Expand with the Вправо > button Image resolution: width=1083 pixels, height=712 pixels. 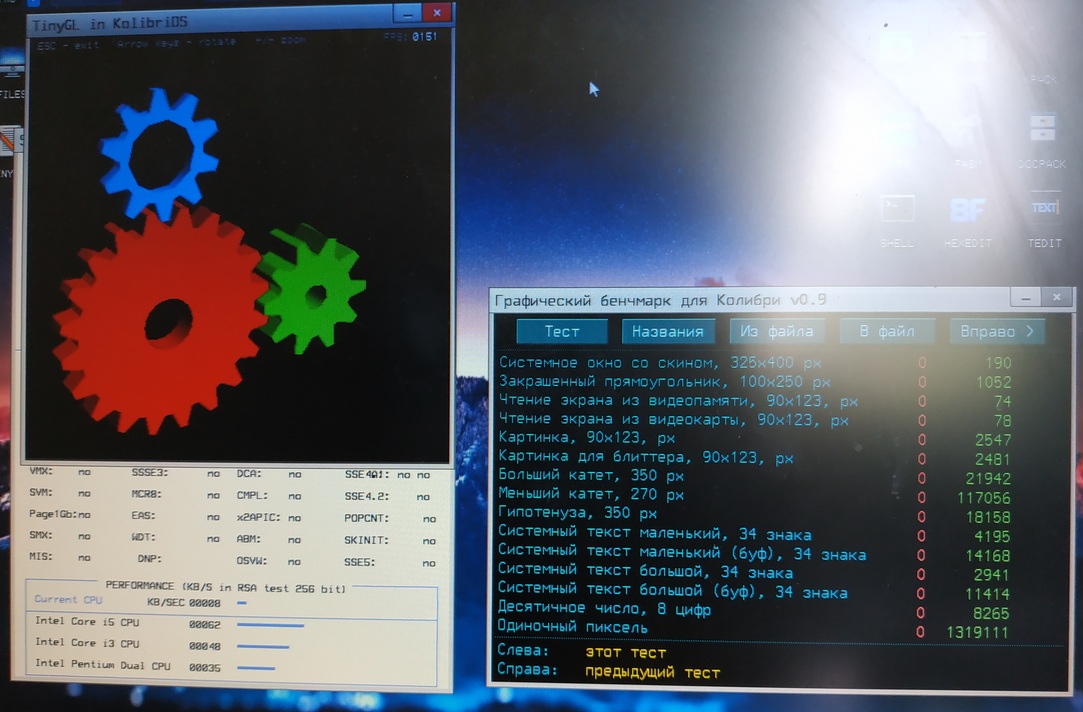(x=996, y=331)
